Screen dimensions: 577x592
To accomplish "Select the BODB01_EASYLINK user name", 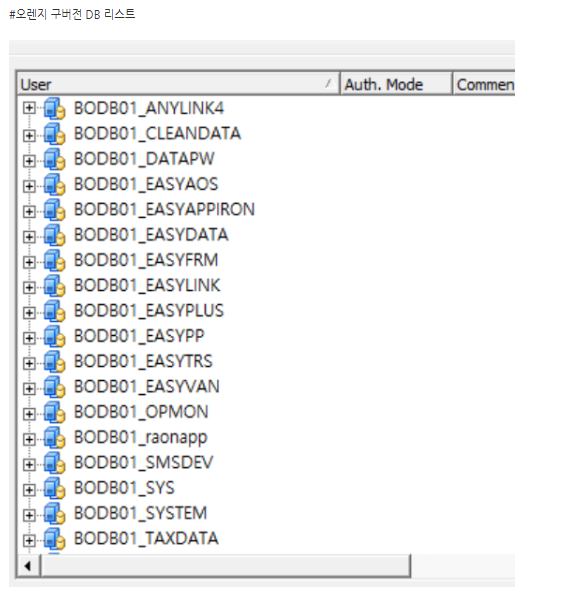I will pos(147,286).
